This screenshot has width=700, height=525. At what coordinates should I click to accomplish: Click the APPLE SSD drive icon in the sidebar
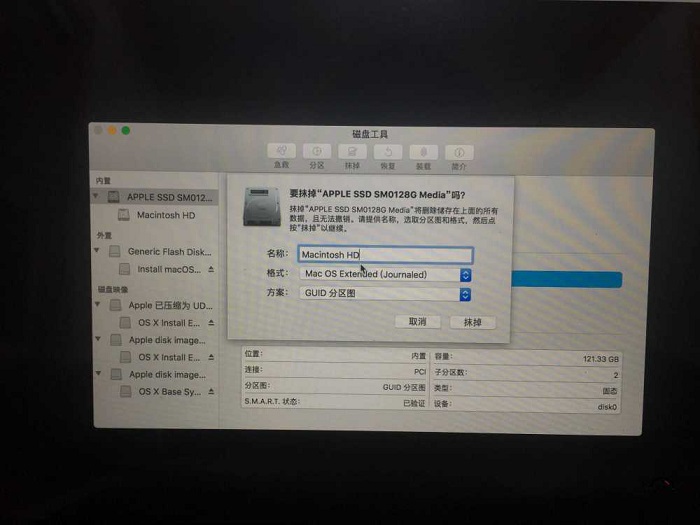[x=114, y=196]
